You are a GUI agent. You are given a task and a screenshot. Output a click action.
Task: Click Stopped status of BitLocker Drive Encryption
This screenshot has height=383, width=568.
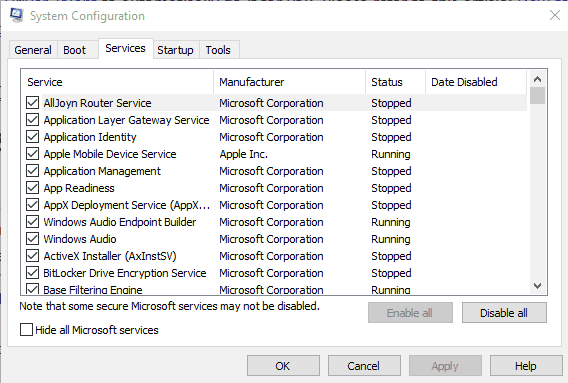pos(391,273)
